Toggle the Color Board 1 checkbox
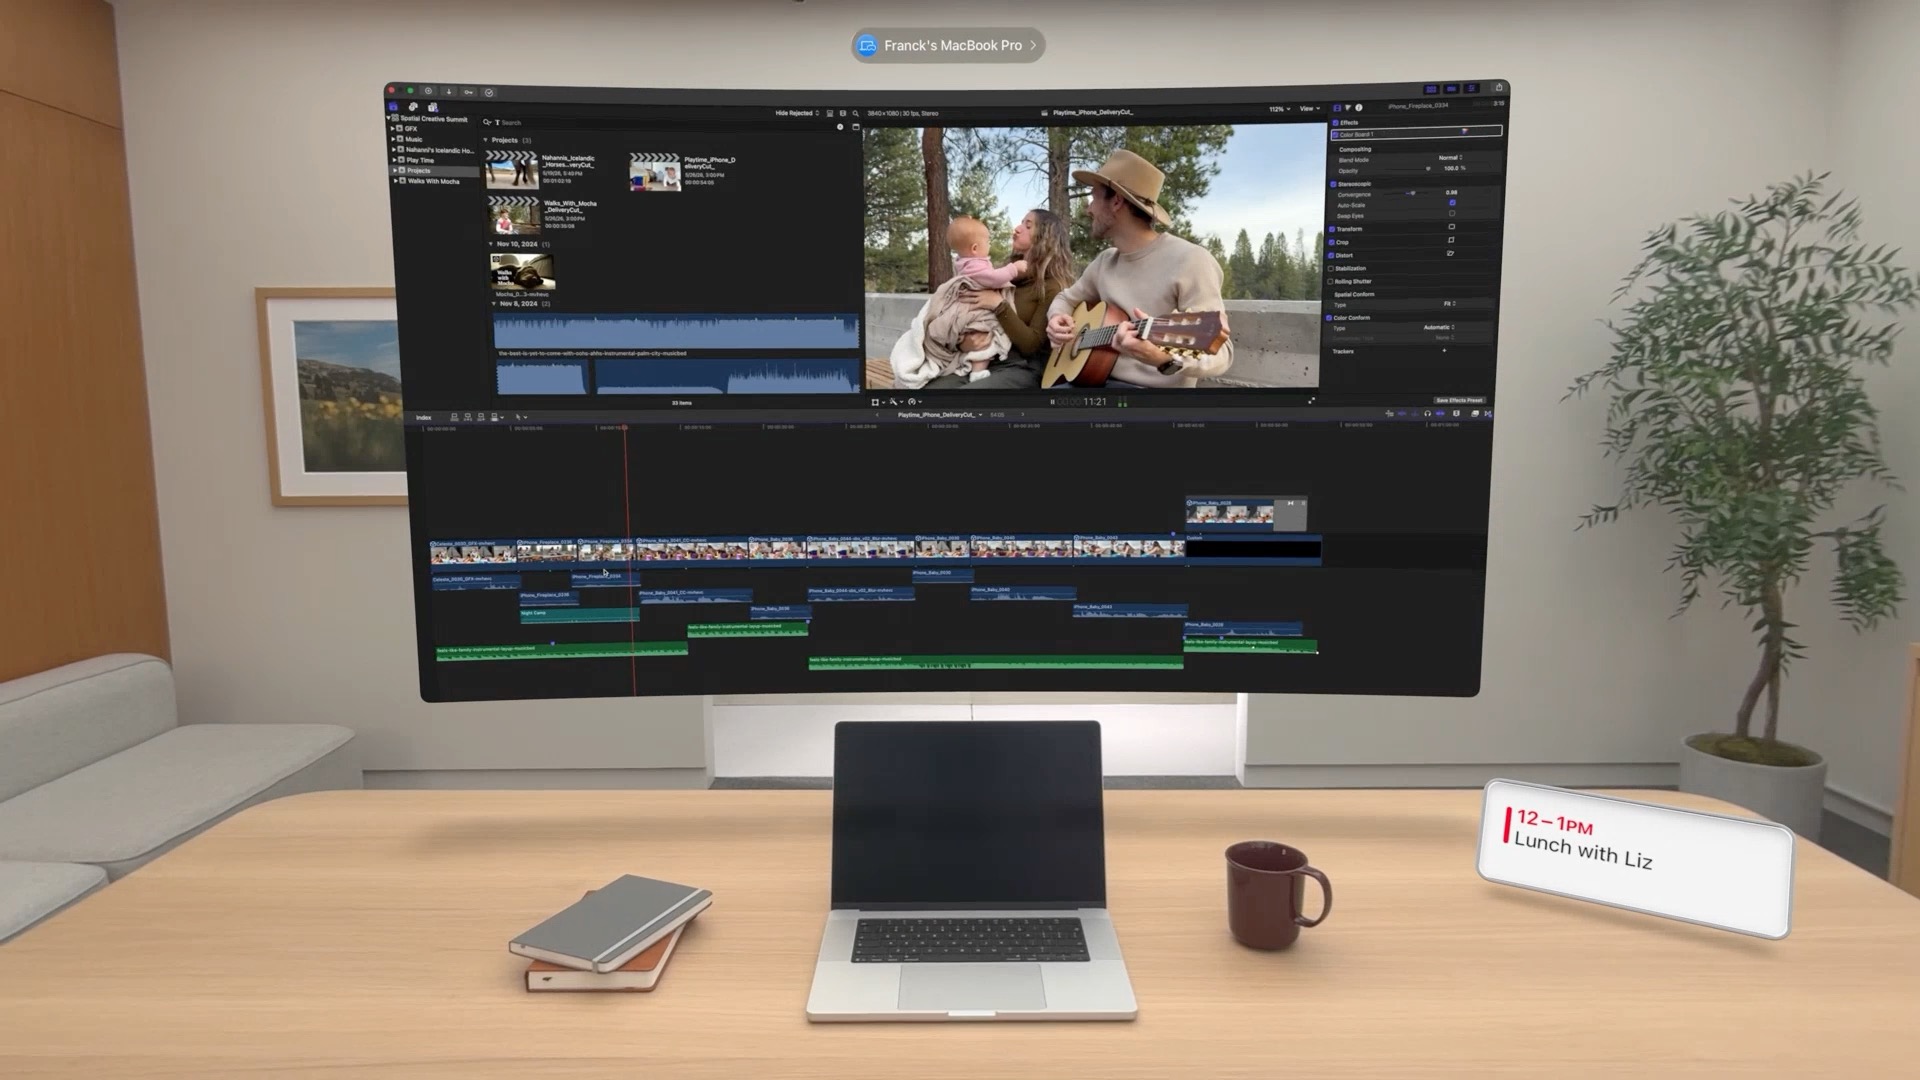Image resolution: width=1920 pixels, height=1080 pixels. tap(1335, 134)
